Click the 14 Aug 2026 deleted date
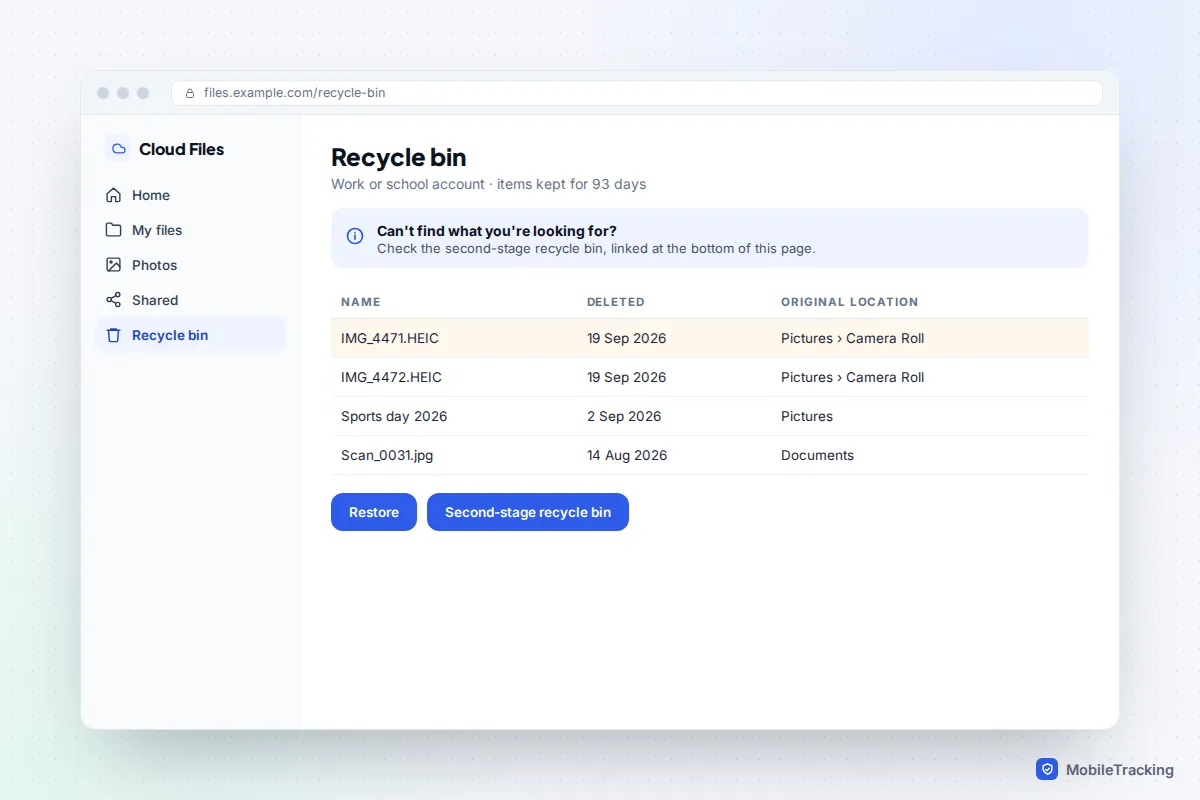This screenshot has height=800, width=1200. pyautogui.click(x=627, y=455)
